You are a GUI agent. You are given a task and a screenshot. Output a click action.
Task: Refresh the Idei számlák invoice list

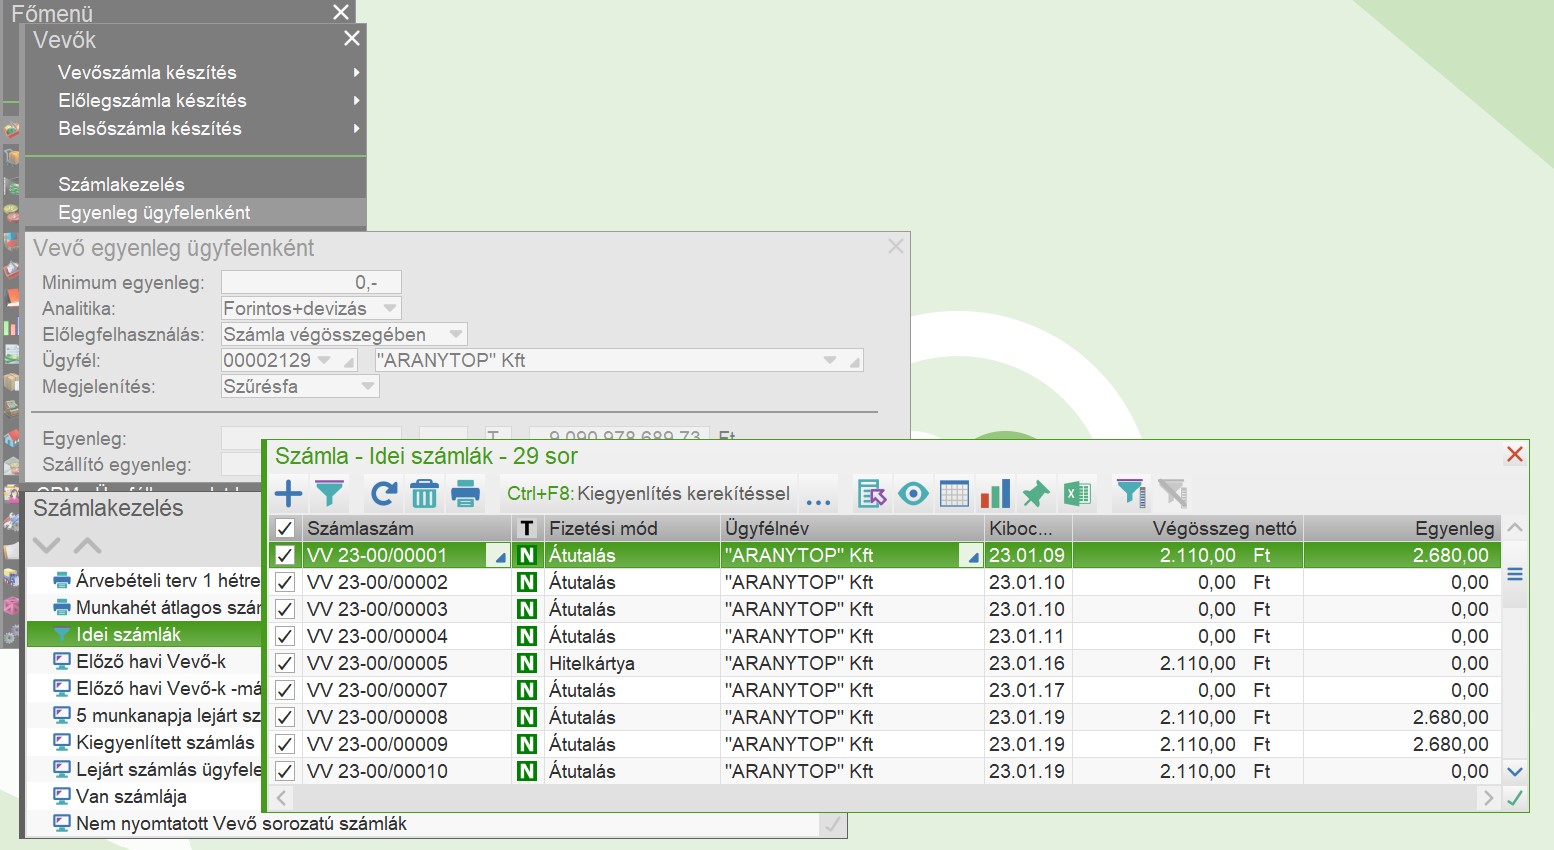[384, 493]
